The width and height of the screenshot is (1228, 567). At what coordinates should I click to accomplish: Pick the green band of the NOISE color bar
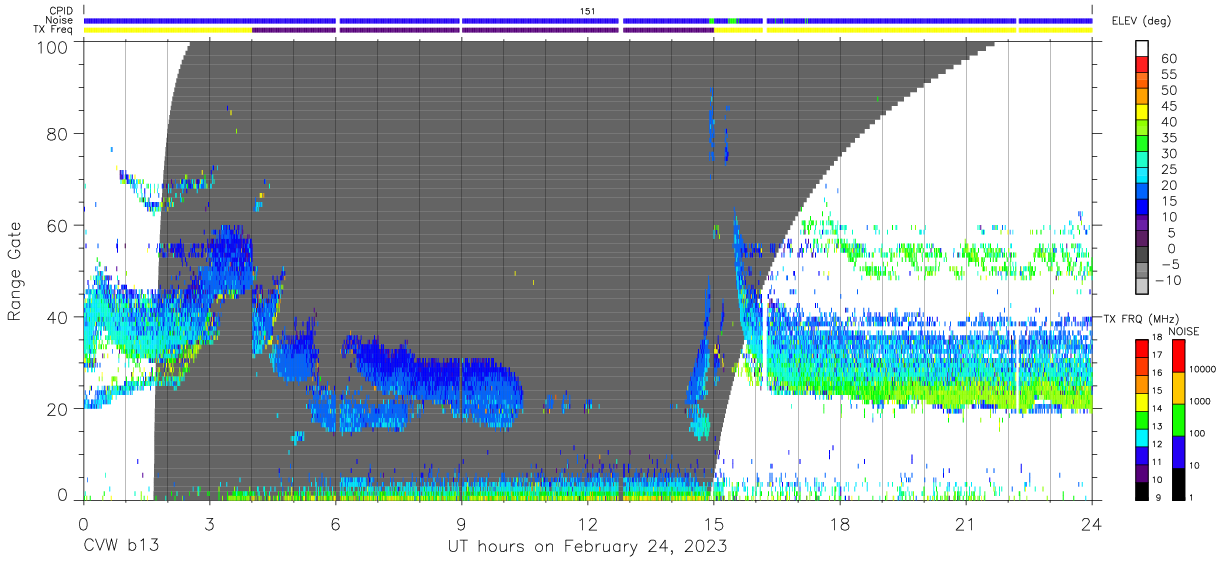click(1178, 420)
